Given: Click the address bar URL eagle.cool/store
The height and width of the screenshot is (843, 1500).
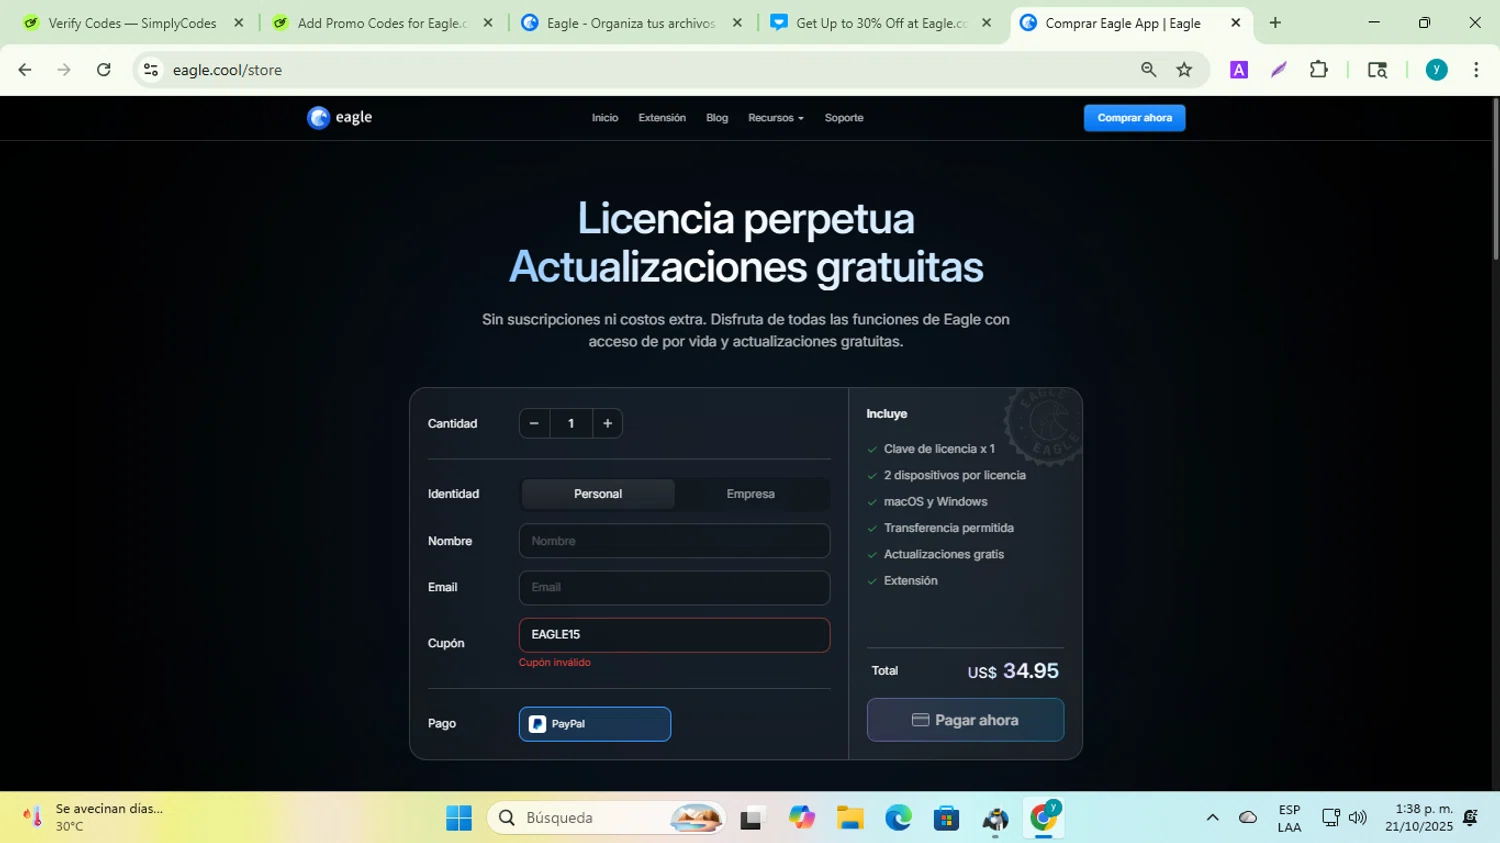Looking at the screenshot, I should pyautogui.click(x=227, y=70).
